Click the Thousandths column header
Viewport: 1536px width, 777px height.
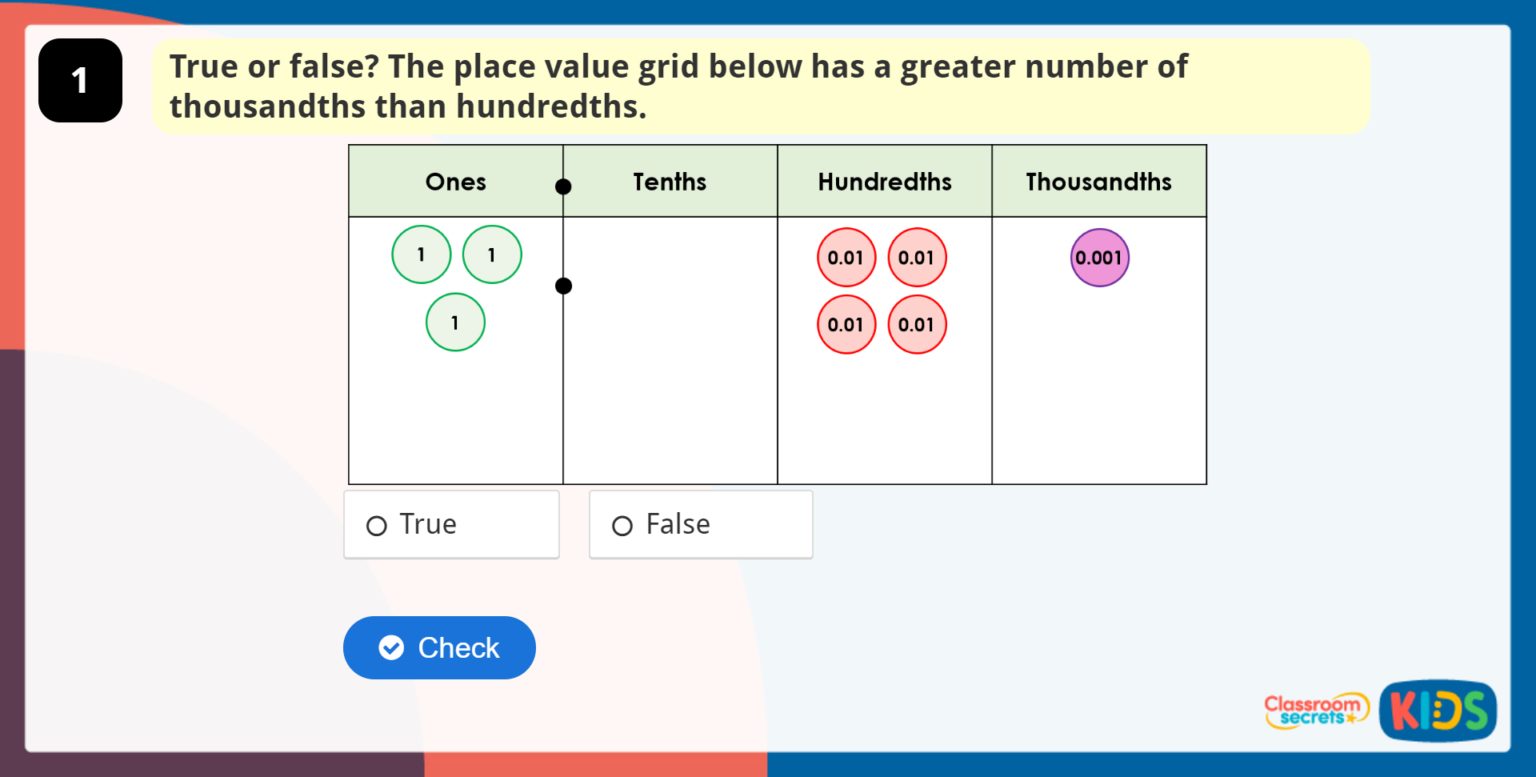point(1099,181)
